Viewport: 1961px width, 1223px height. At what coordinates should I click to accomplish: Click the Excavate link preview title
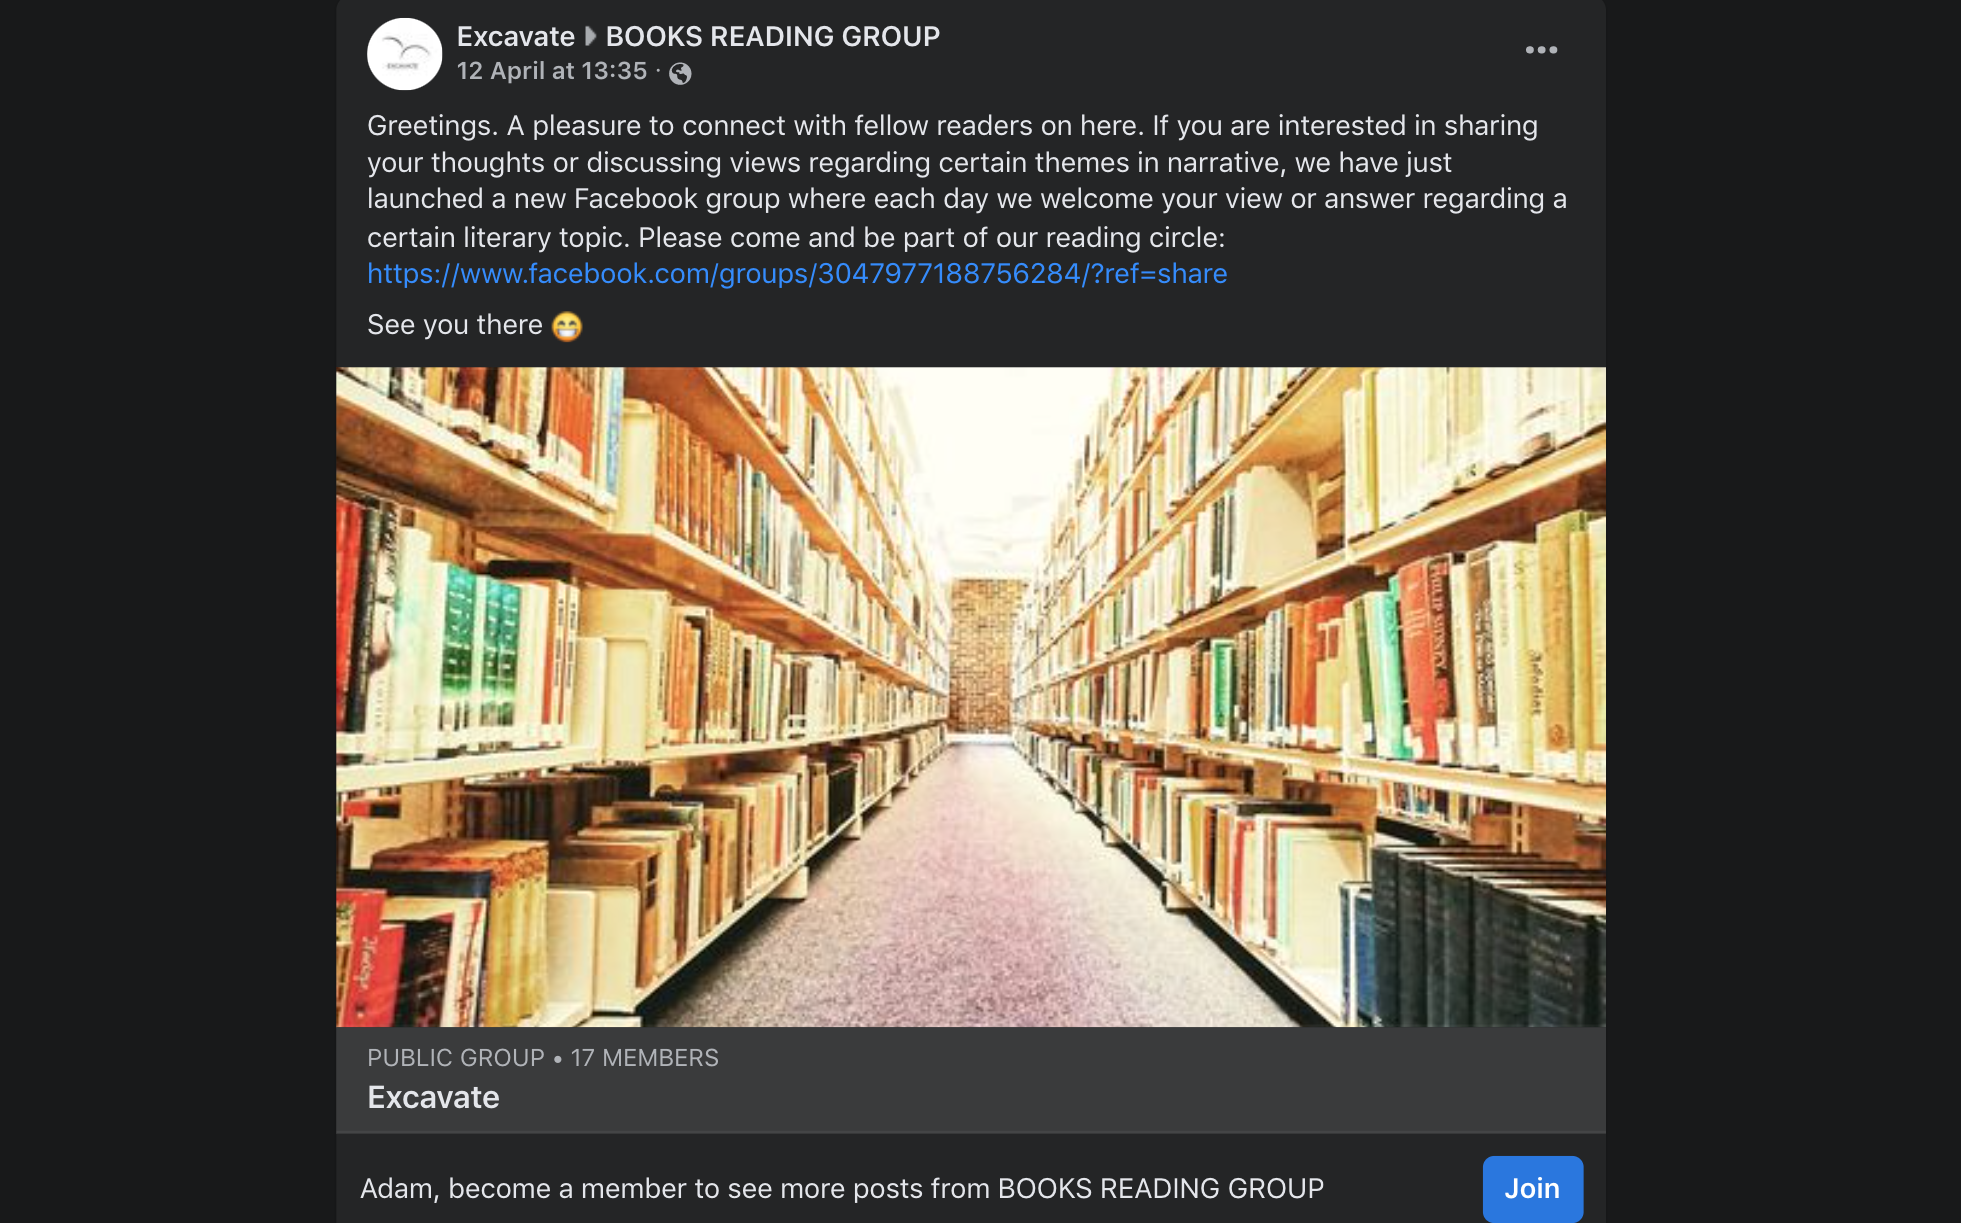click(433, 1097)
